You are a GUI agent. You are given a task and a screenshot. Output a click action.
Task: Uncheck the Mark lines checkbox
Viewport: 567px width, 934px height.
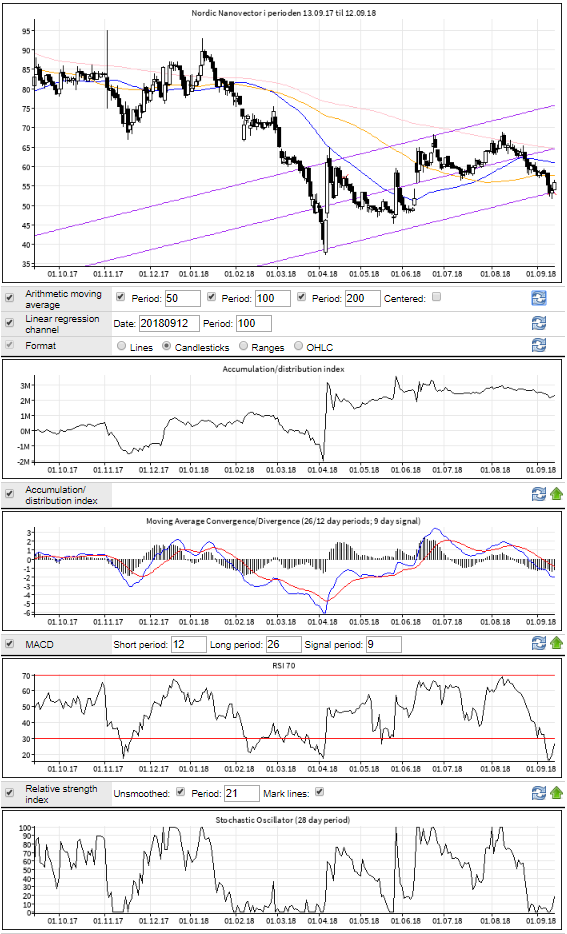tap(319, 792)
